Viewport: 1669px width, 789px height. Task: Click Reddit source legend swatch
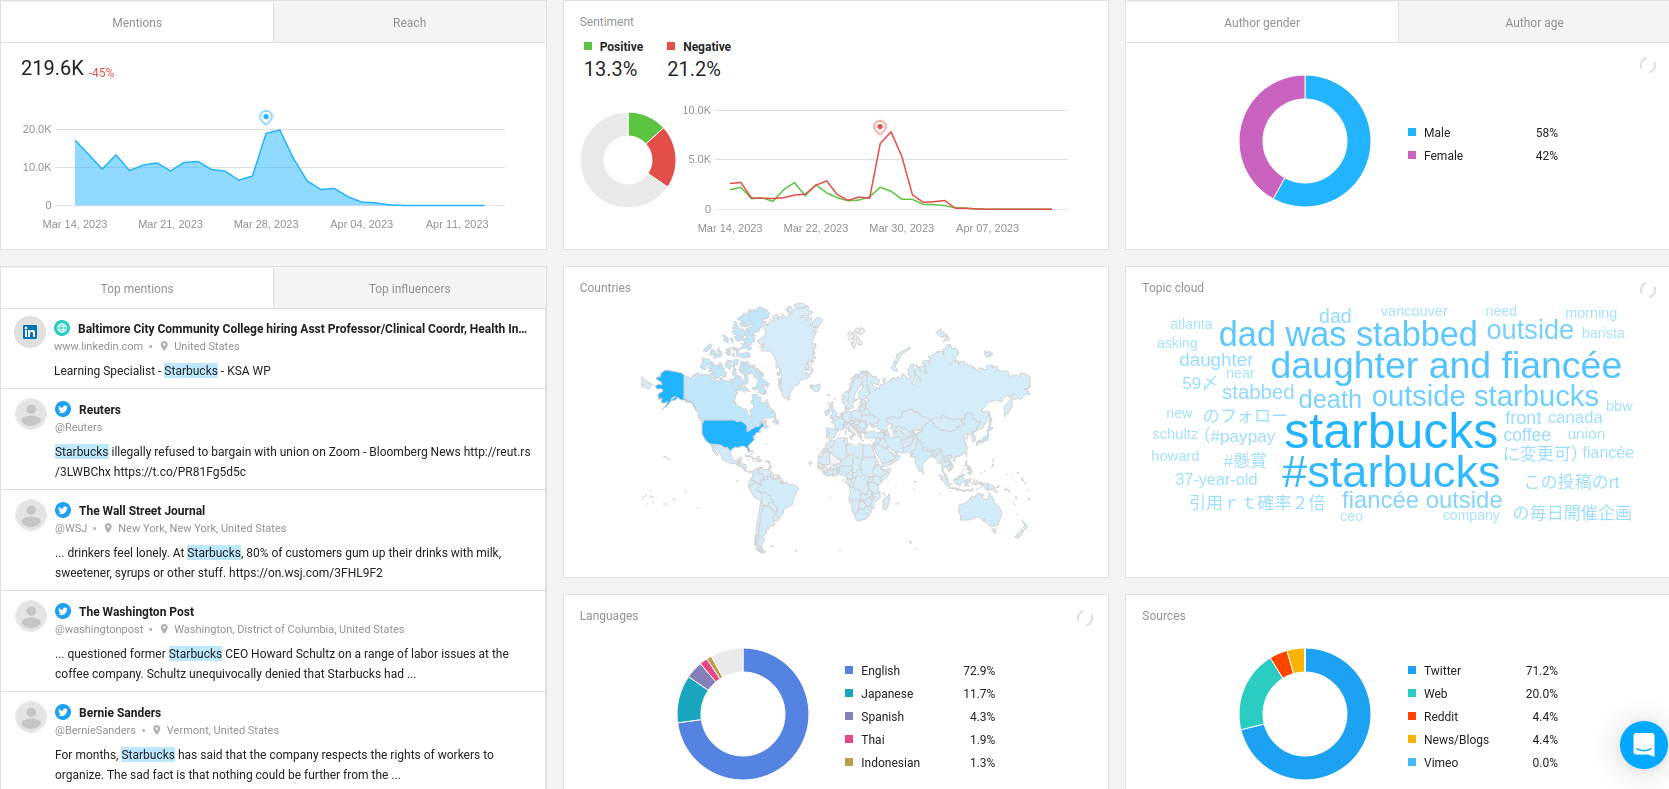point(1412,716)
